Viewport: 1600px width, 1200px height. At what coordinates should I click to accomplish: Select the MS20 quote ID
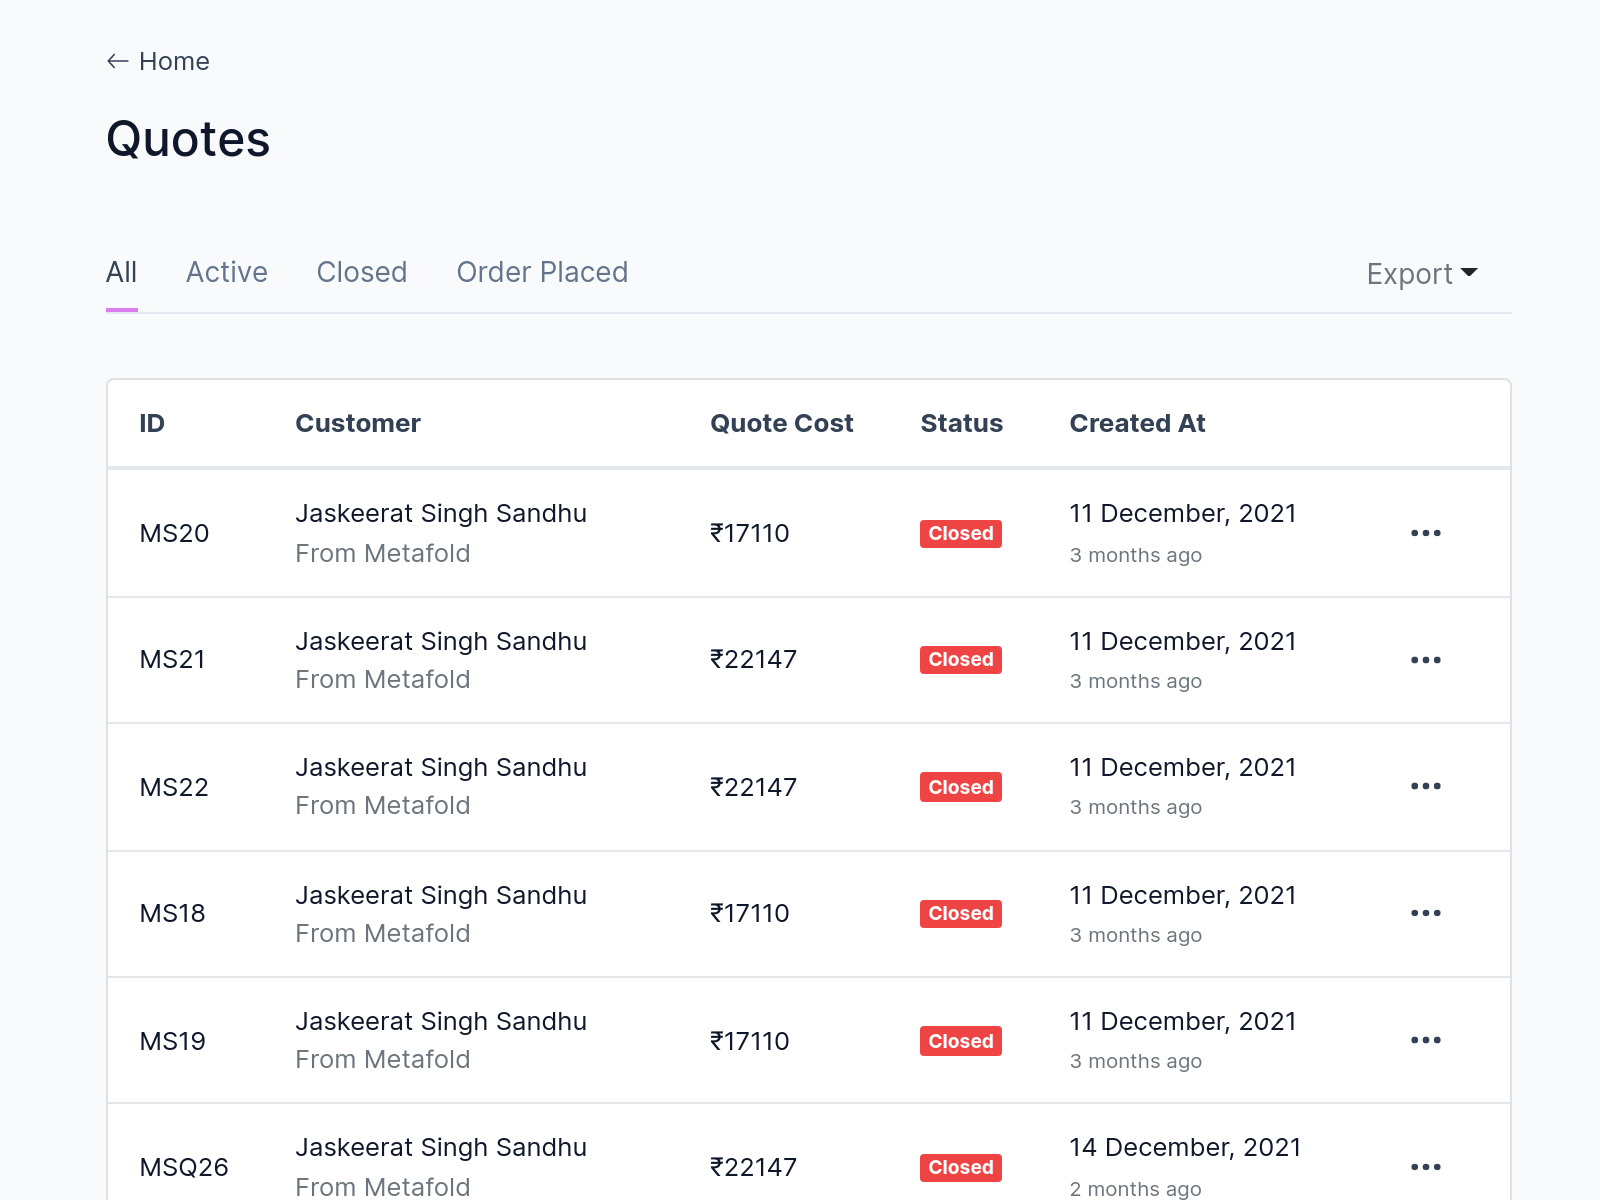pos(174,533)
